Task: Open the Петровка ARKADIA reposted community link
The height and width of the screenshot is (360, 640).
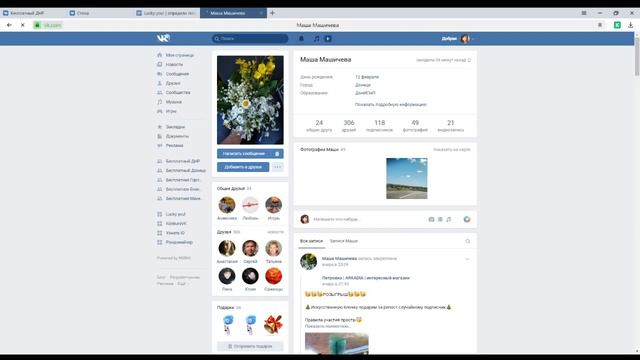Action: (366, 278)
